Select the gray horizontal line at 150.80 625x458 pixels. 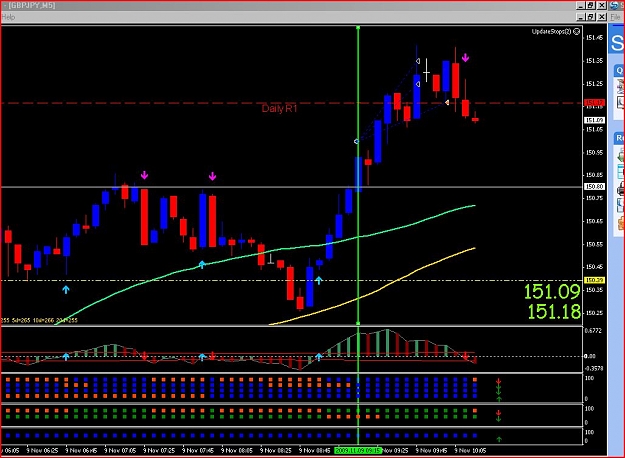point(292,187)
